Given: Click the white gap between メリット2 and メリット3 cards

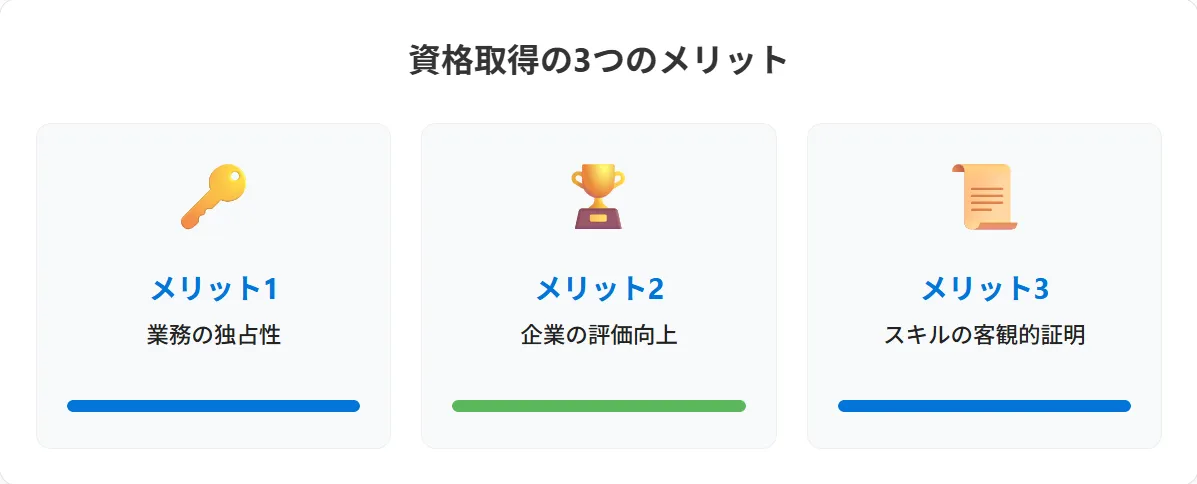Looking at the screenshot, I should pos(792,286).
